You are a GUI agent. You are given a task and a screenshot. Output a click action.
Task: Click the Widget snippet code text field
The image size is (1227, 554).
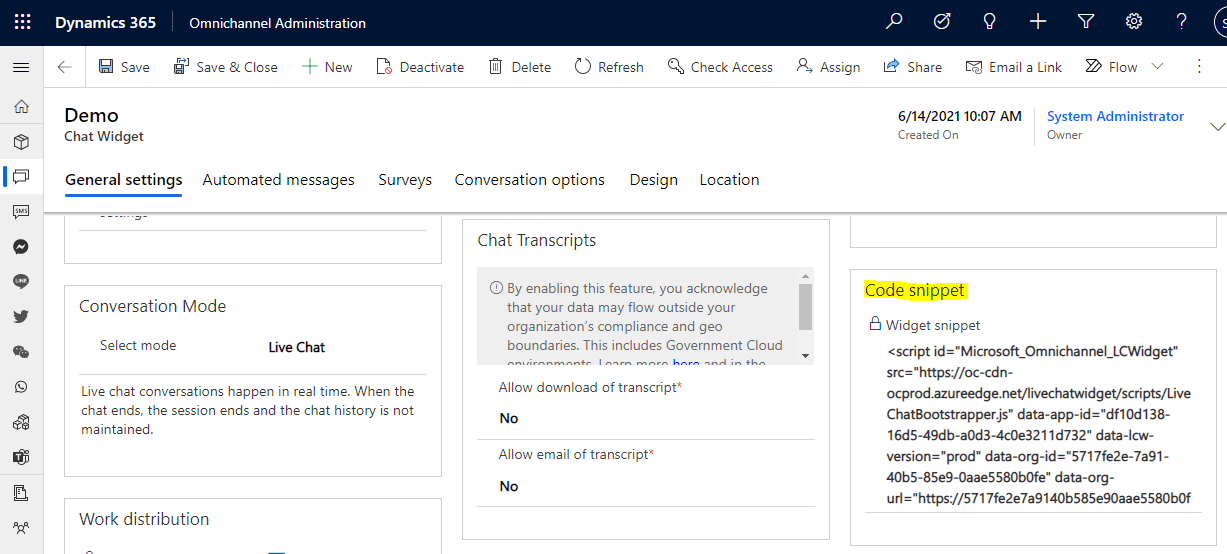[x=1039, y=425]
